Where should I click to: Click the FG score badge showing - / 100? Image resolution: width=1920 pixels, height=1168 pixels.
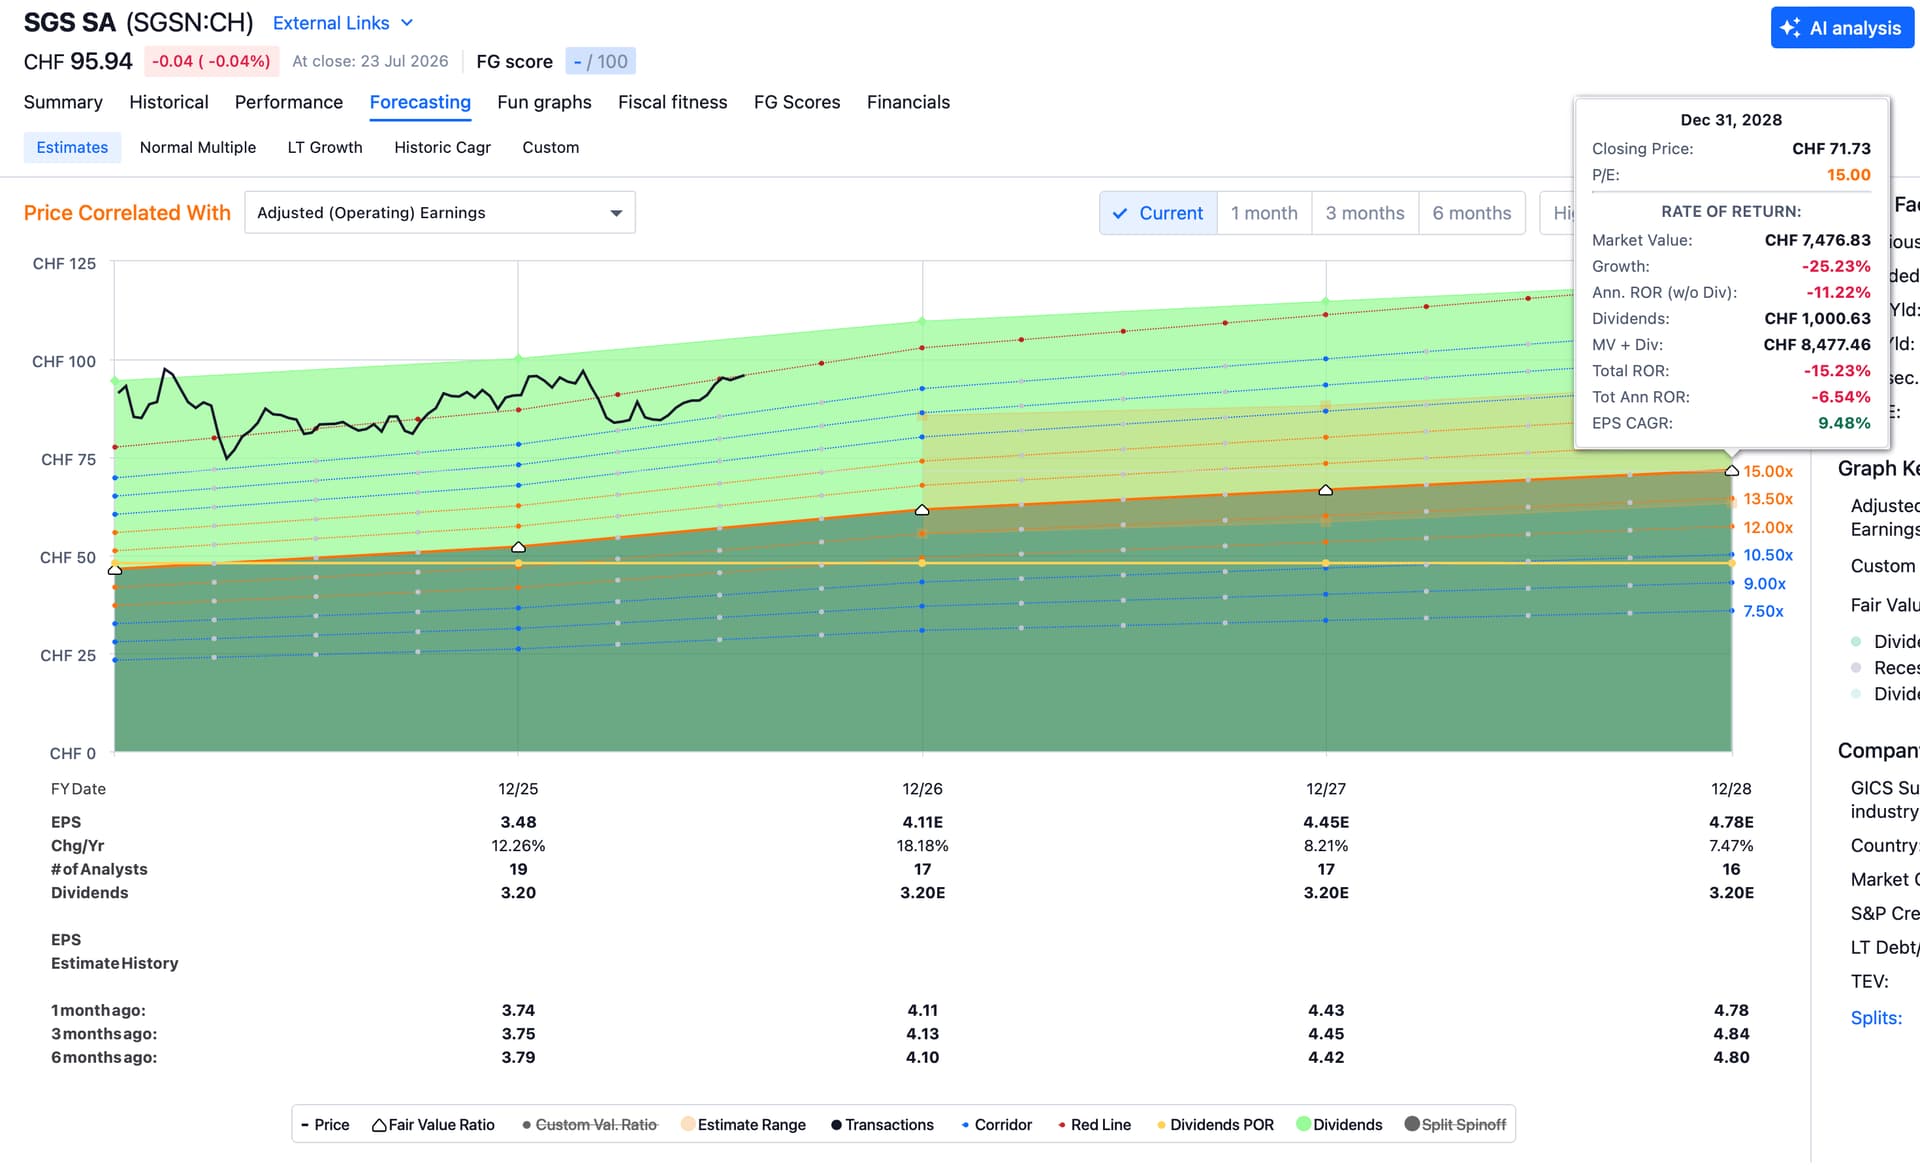[600, 61]
